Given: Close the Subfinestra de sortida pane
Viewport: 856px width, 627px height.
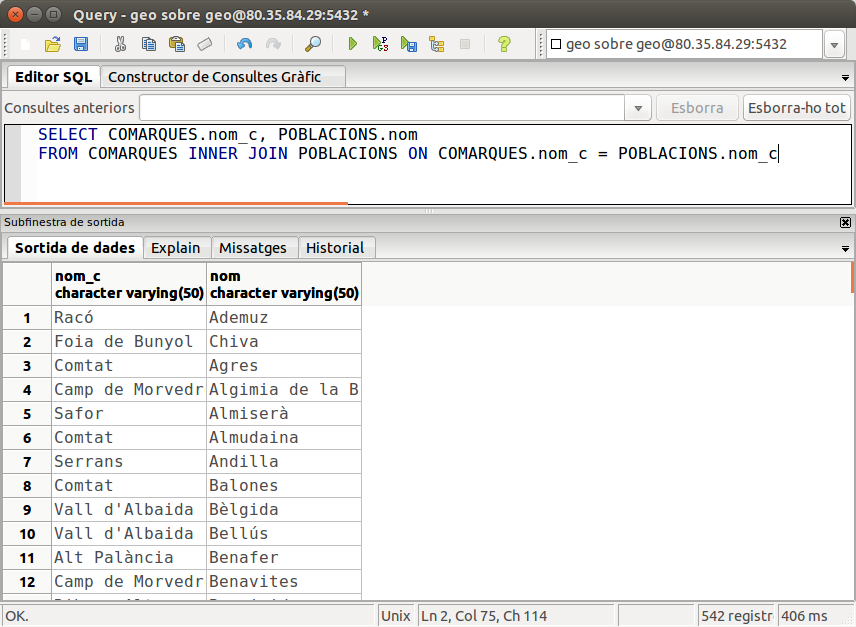Looking at the screenshot, I should 846,222.
